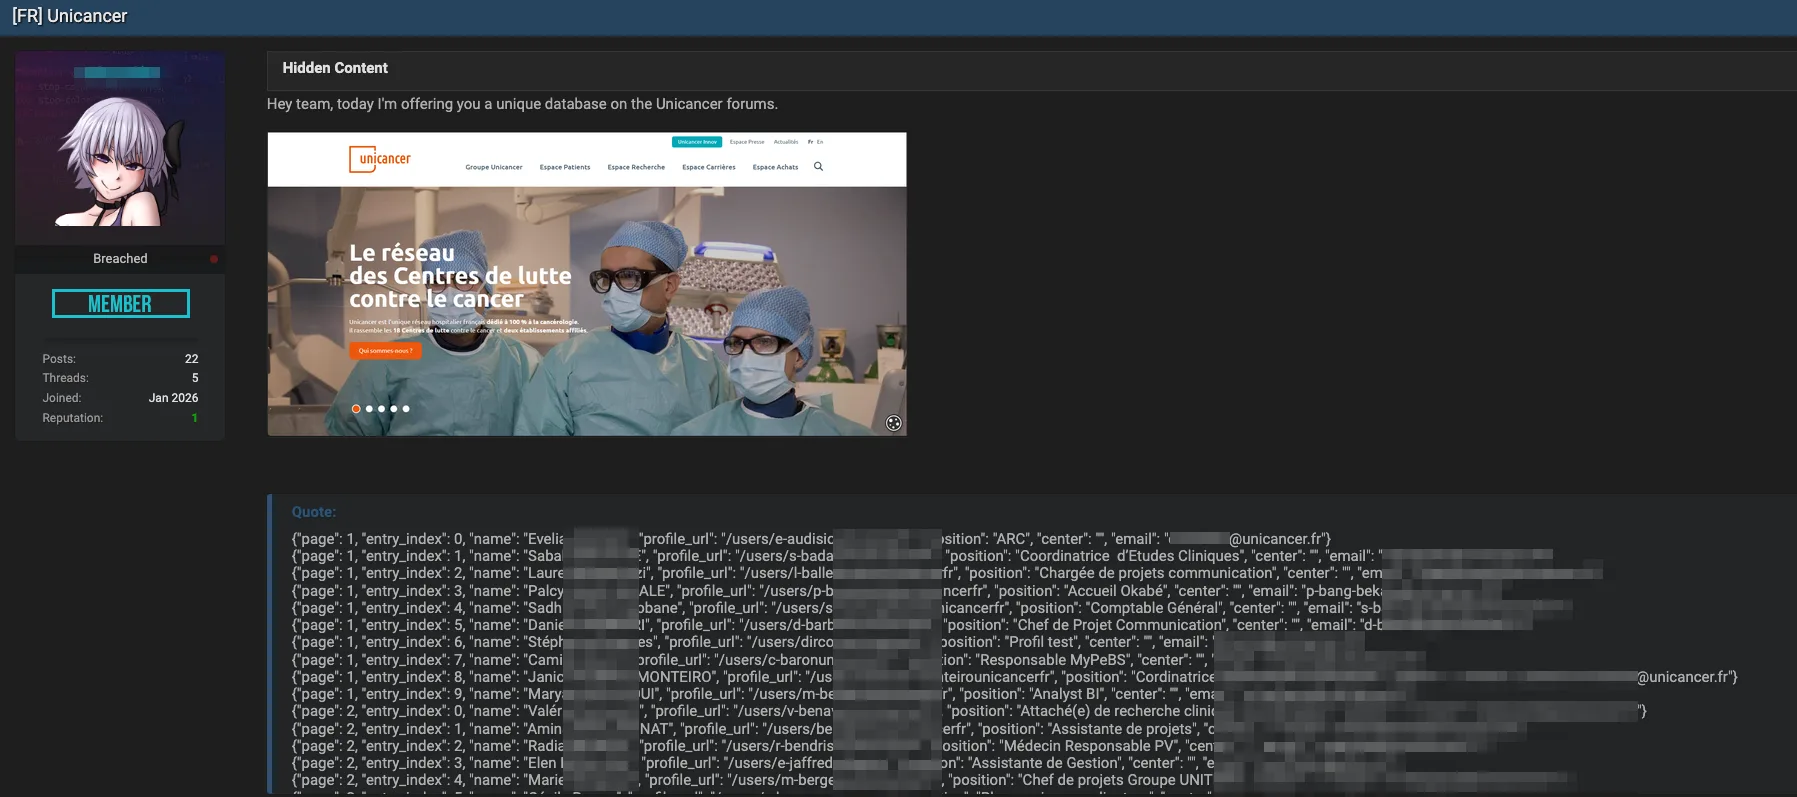Click the red offline status dot

[x=214, y=259]
